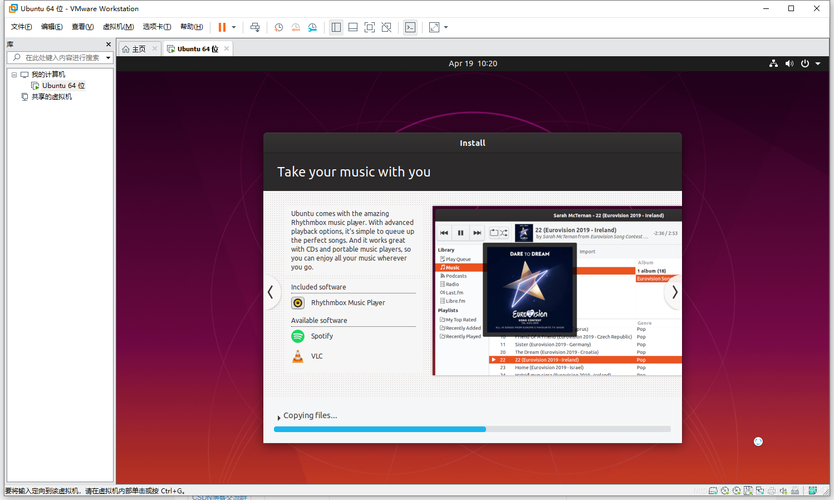Open the snapshot manager

[312, 27]
